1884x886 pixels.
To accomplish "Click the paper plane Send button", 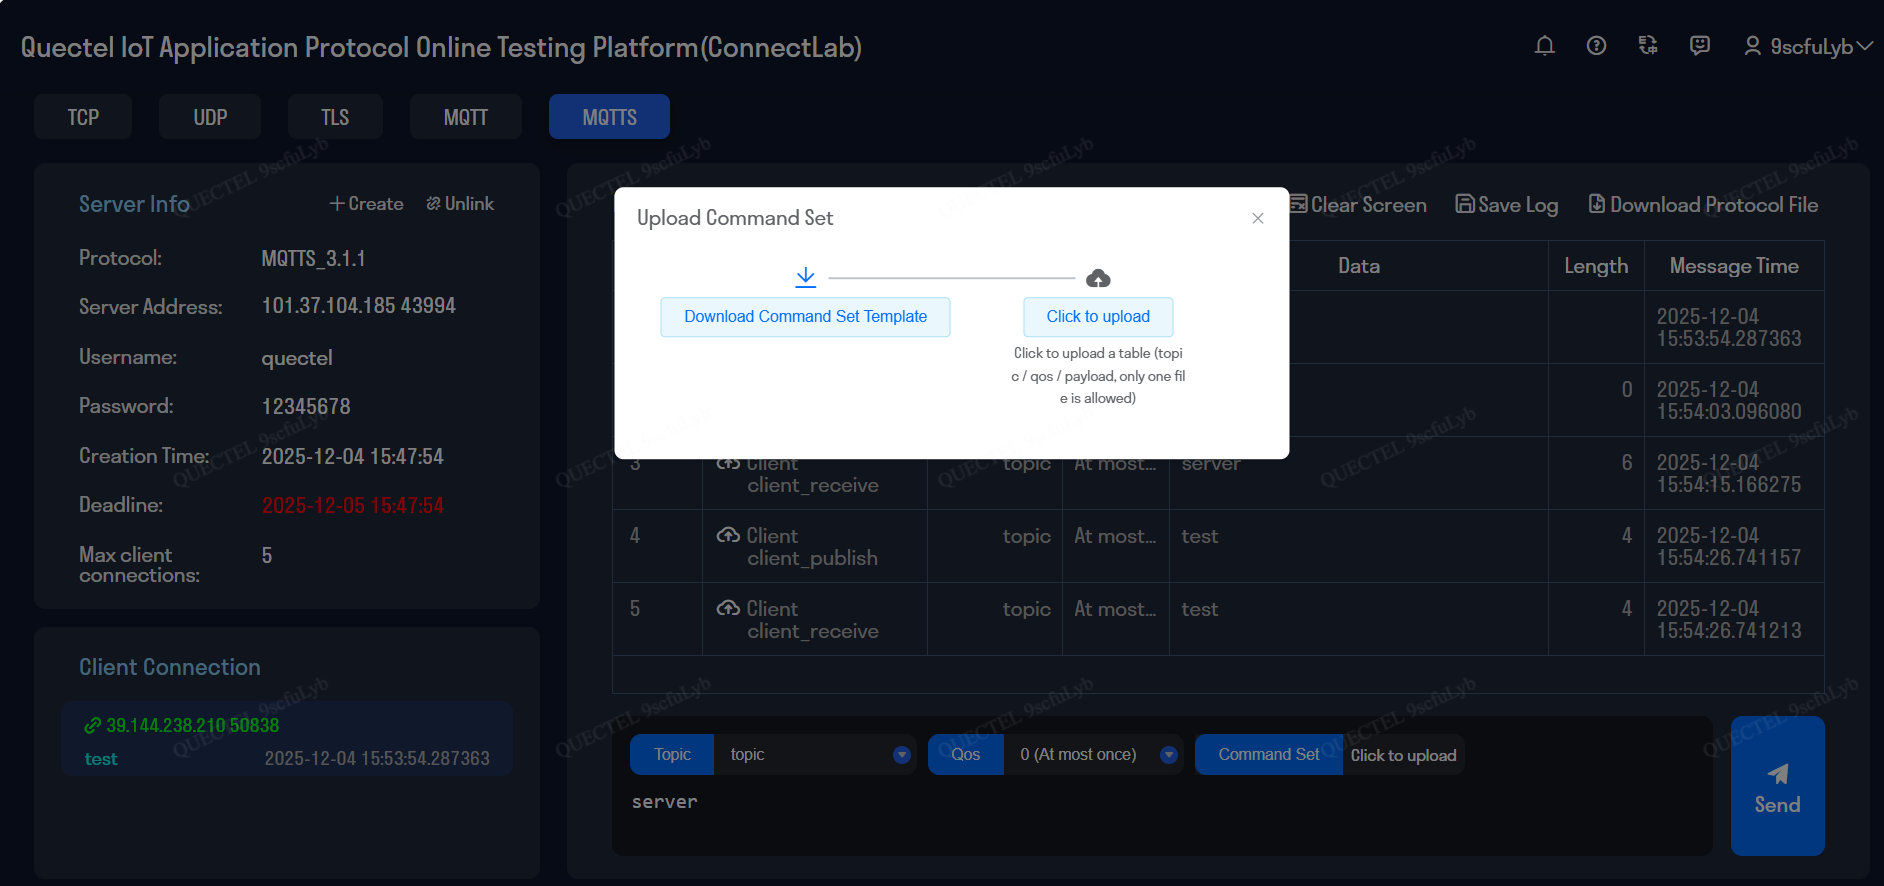I will 1777,786.
